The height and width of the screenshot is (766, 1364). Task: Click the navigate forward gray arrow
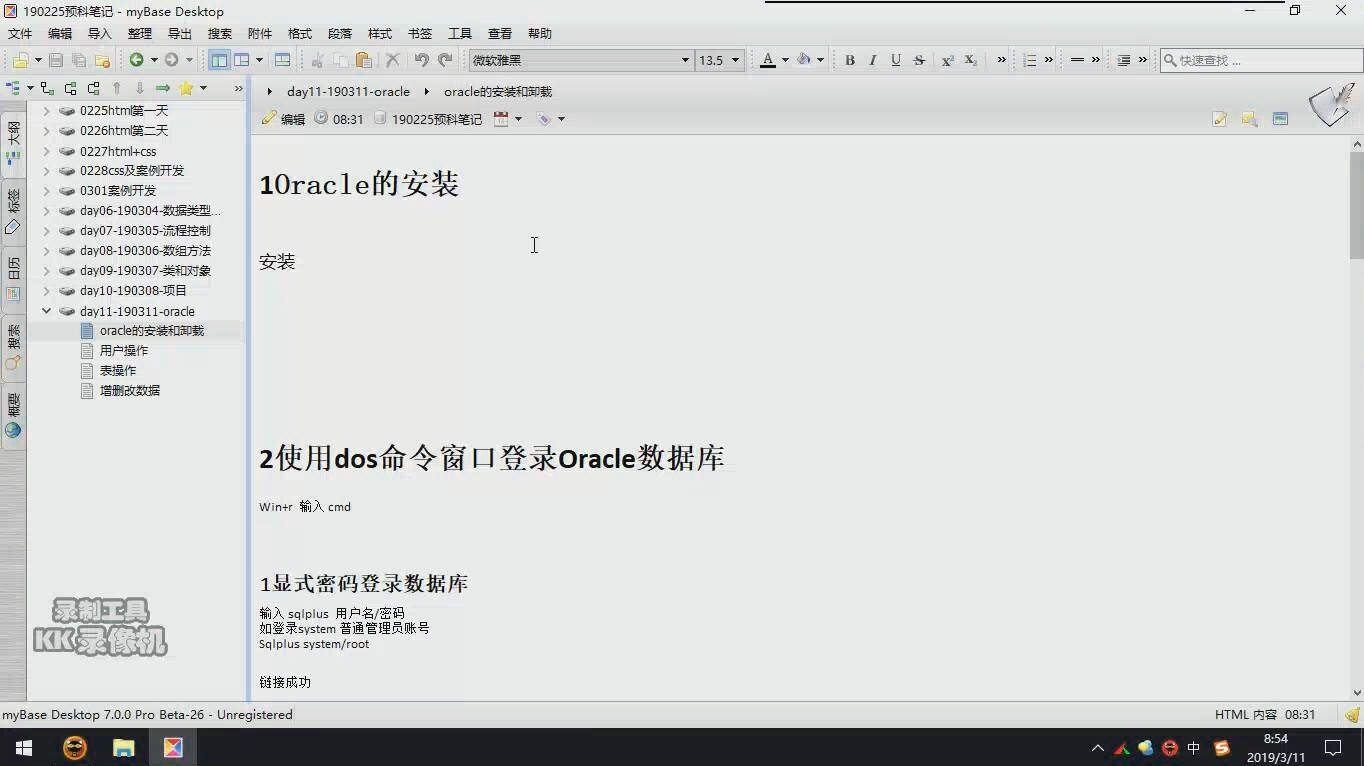click(x=171, y=60)
